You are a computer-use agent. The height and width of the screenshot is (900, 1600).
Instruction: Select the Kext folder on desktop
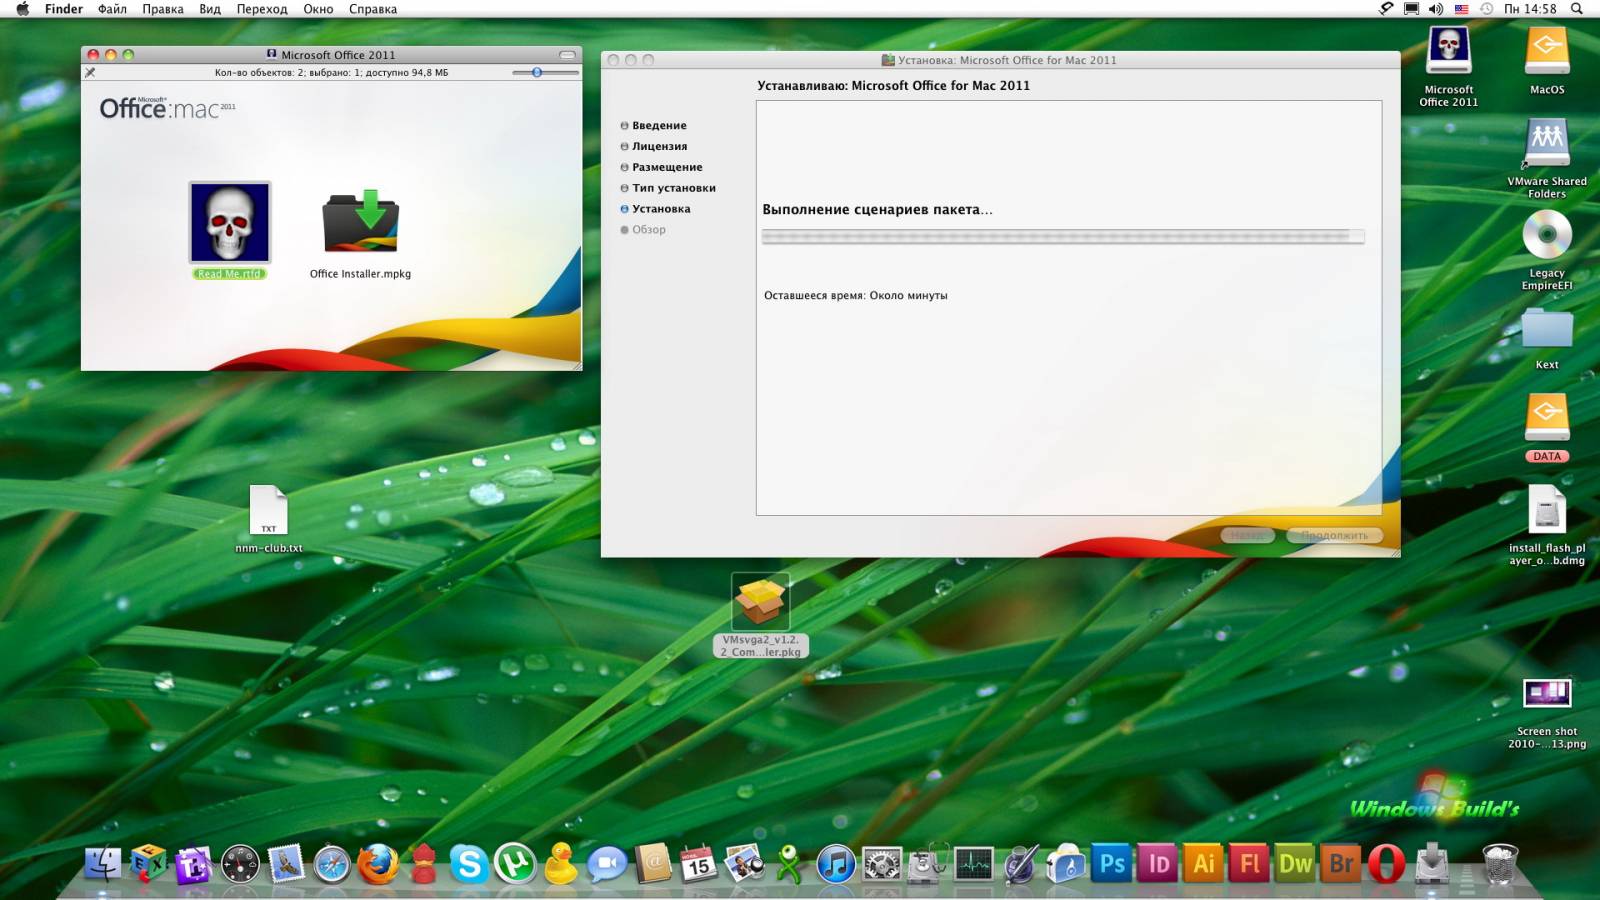click(x=1547, y=339)
